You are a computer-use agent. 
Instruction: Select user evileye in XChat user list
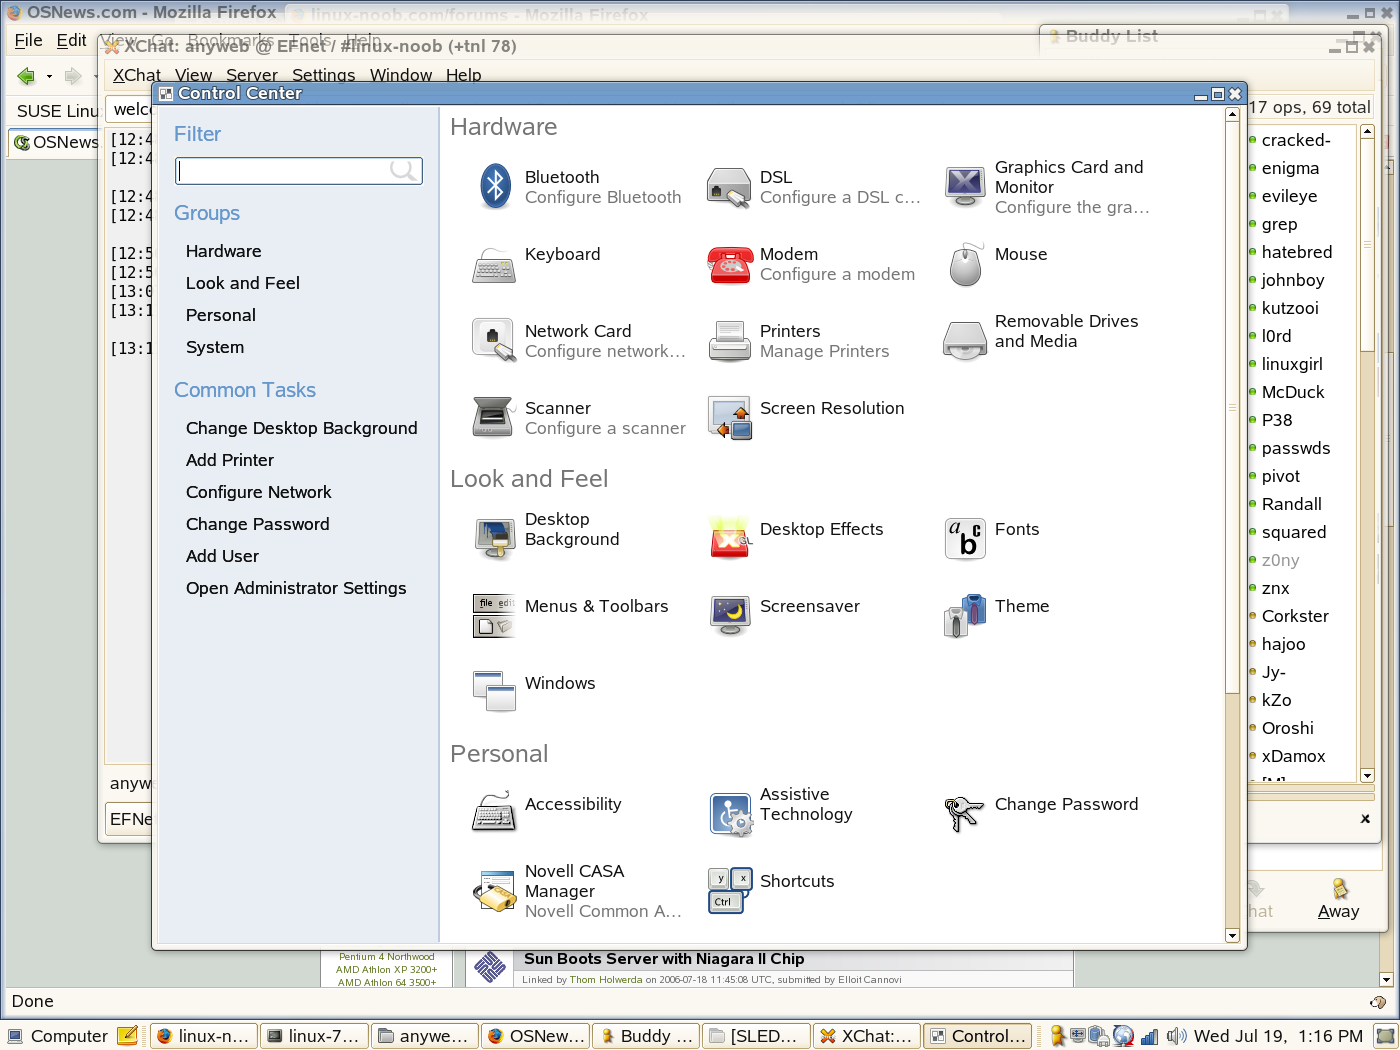(1289, 196)
